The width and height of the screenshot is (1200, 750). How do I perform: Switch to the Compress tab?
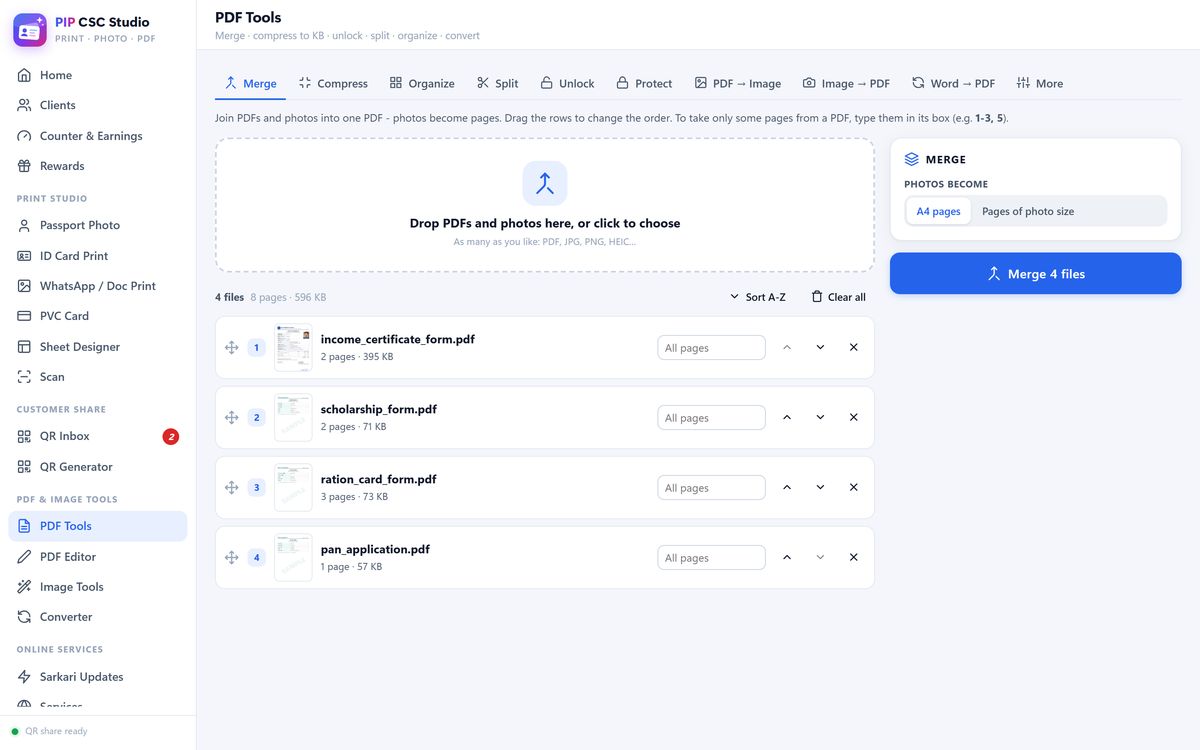(333, 83)
